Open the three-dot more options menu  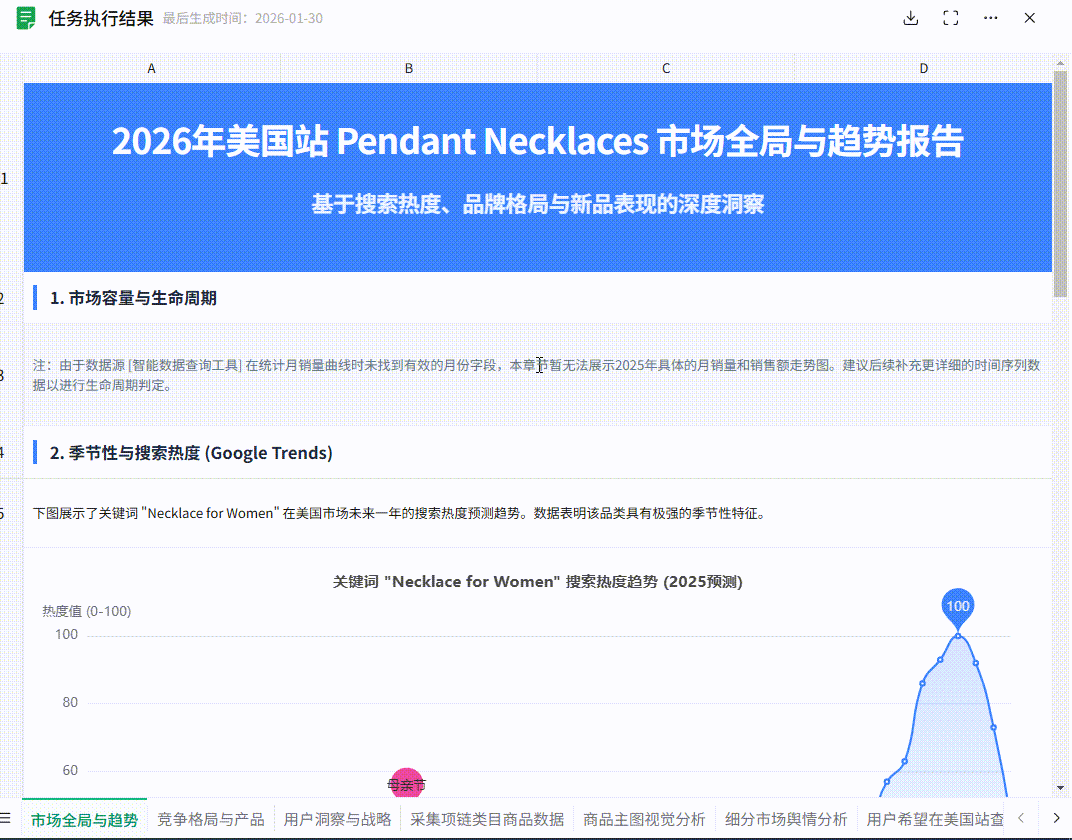(x=991, y=18)
